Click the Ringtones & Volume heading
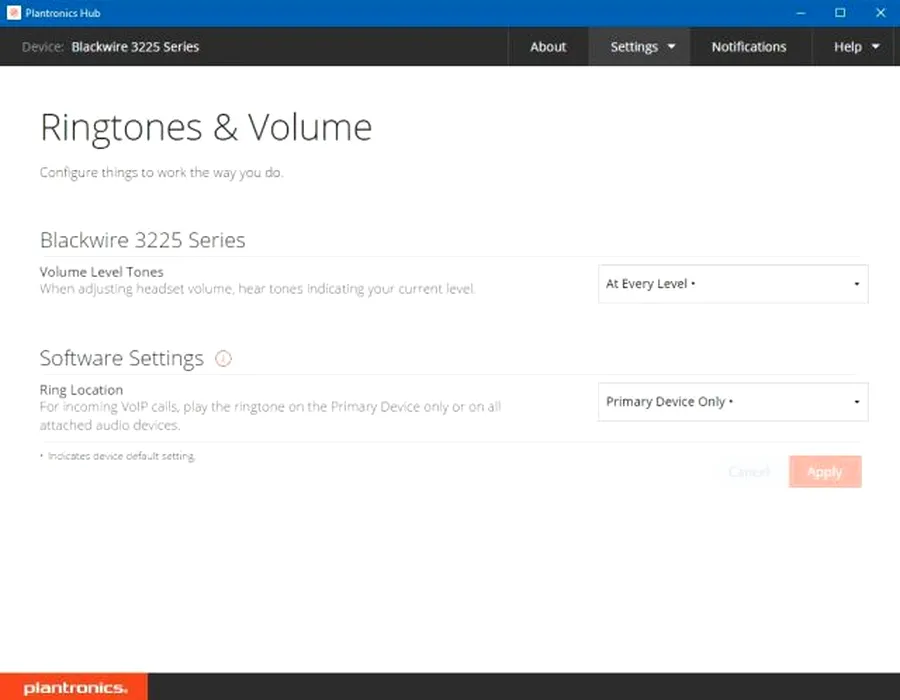 click(206, 127)
